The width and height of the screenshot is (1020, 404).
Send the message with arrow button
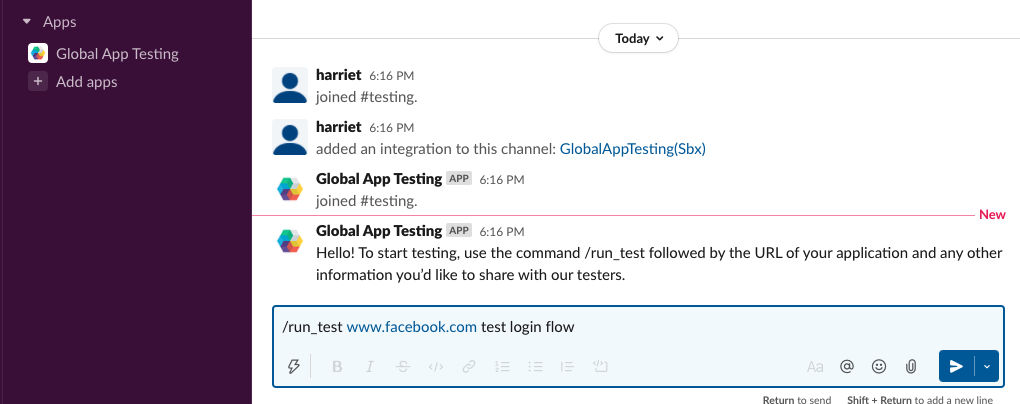957,366
